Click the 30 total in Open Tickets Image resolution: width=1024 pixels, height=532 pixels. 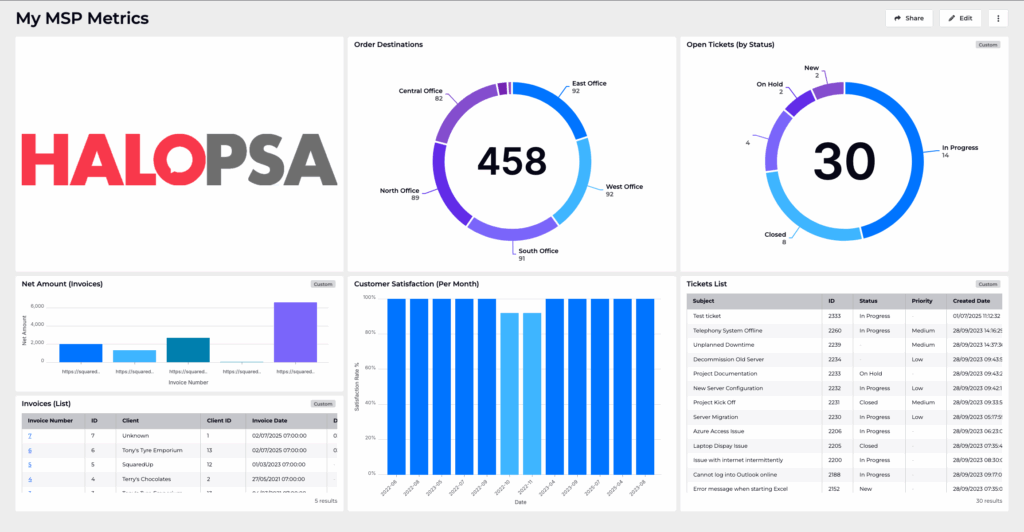(x=844, y=161)
